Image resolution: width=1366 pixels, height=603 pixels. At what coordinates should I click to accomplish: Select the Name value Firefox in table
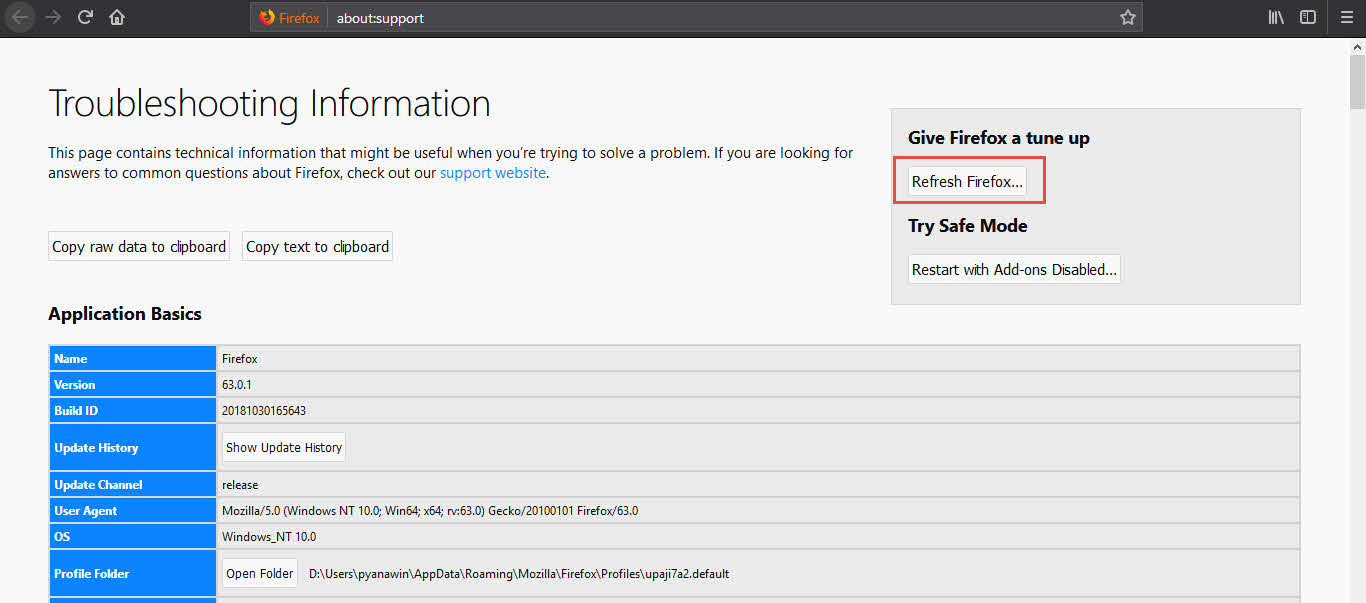point(240,359)
